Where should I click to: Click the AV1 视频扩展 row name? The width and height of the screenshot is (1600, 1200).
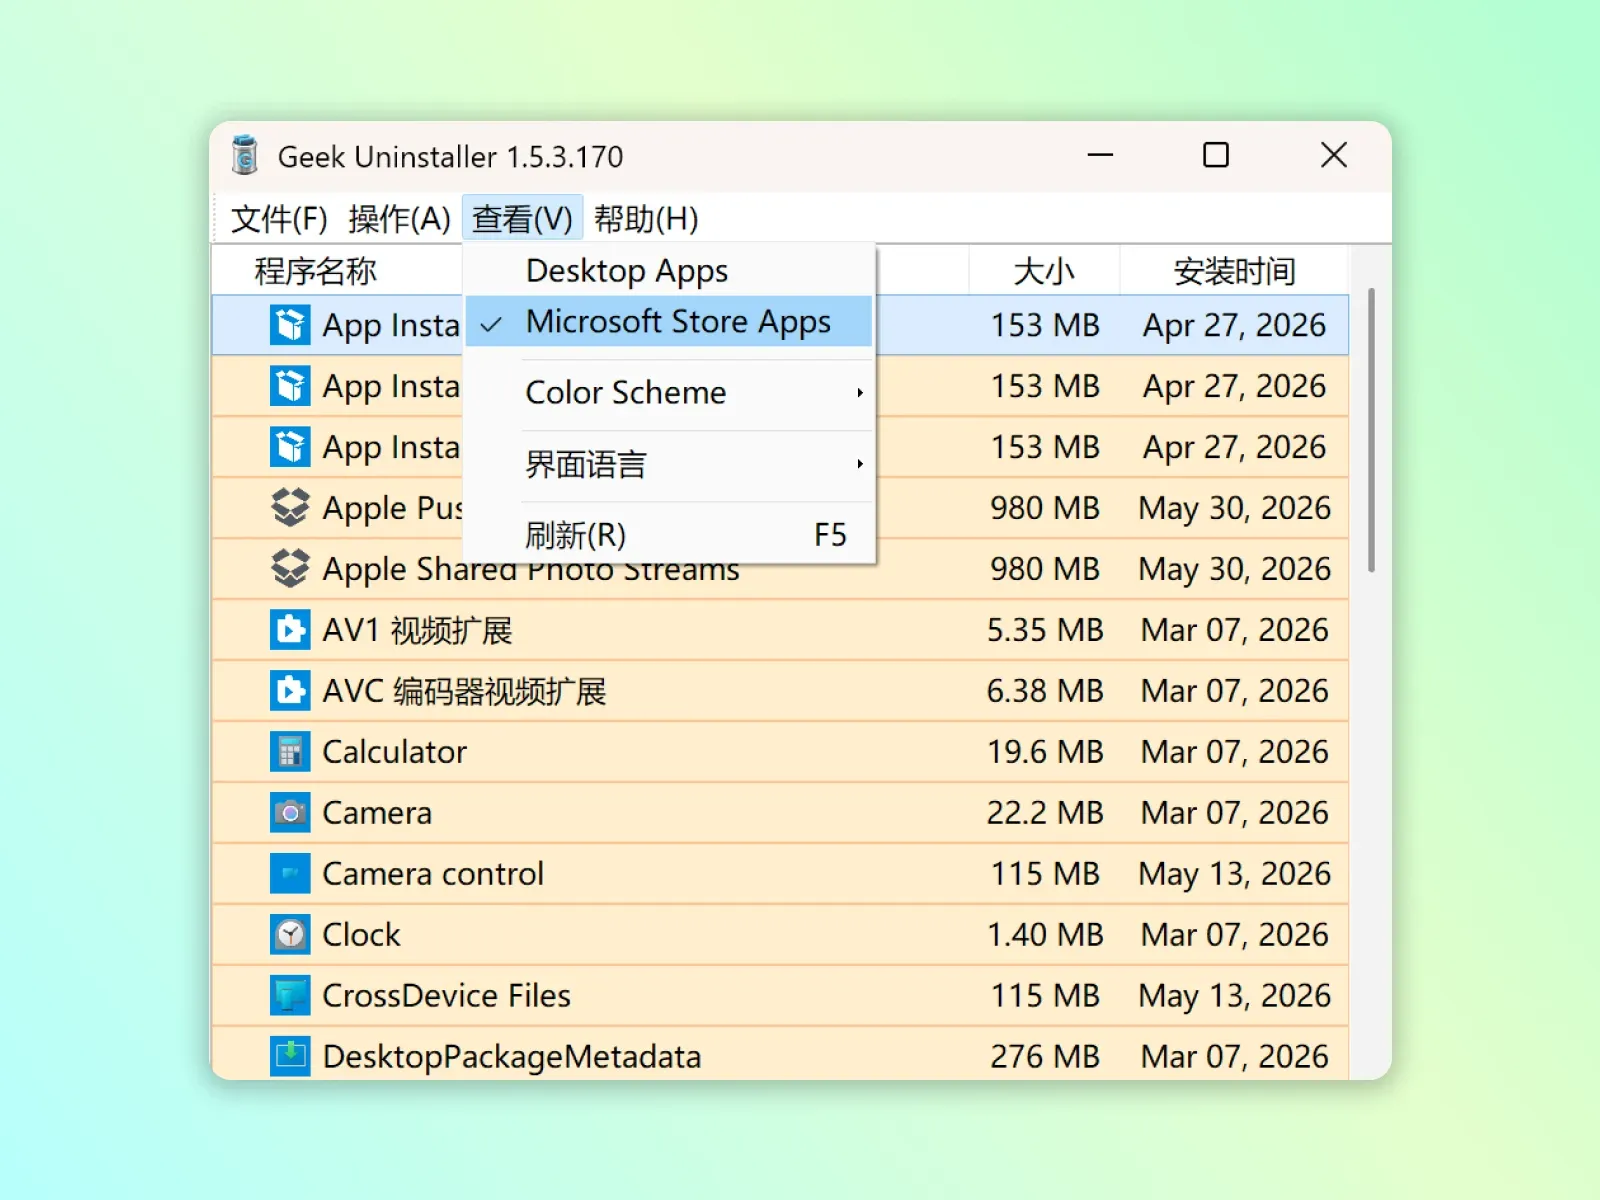(x=417, y=630)
